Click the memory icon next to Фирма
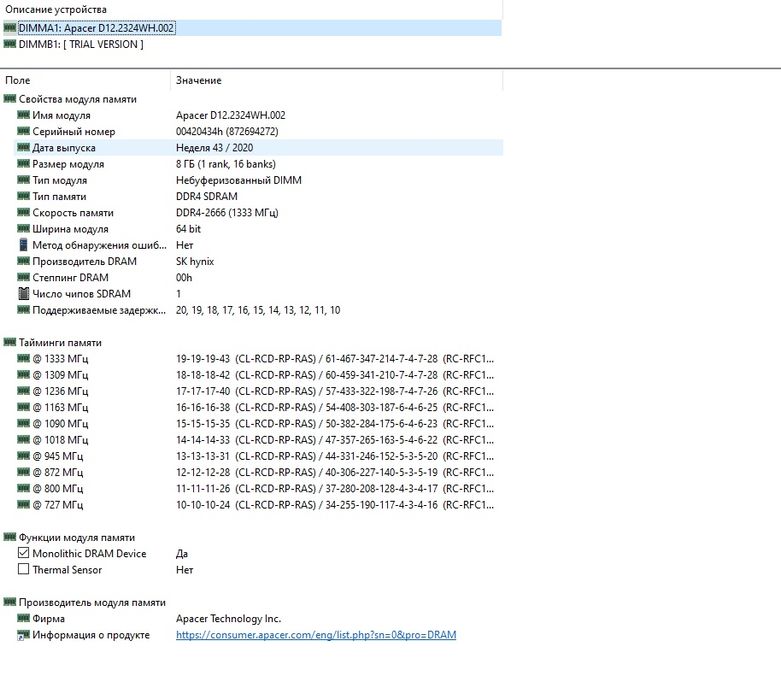This screenshot has height=700, width=781. pos(23,618)
